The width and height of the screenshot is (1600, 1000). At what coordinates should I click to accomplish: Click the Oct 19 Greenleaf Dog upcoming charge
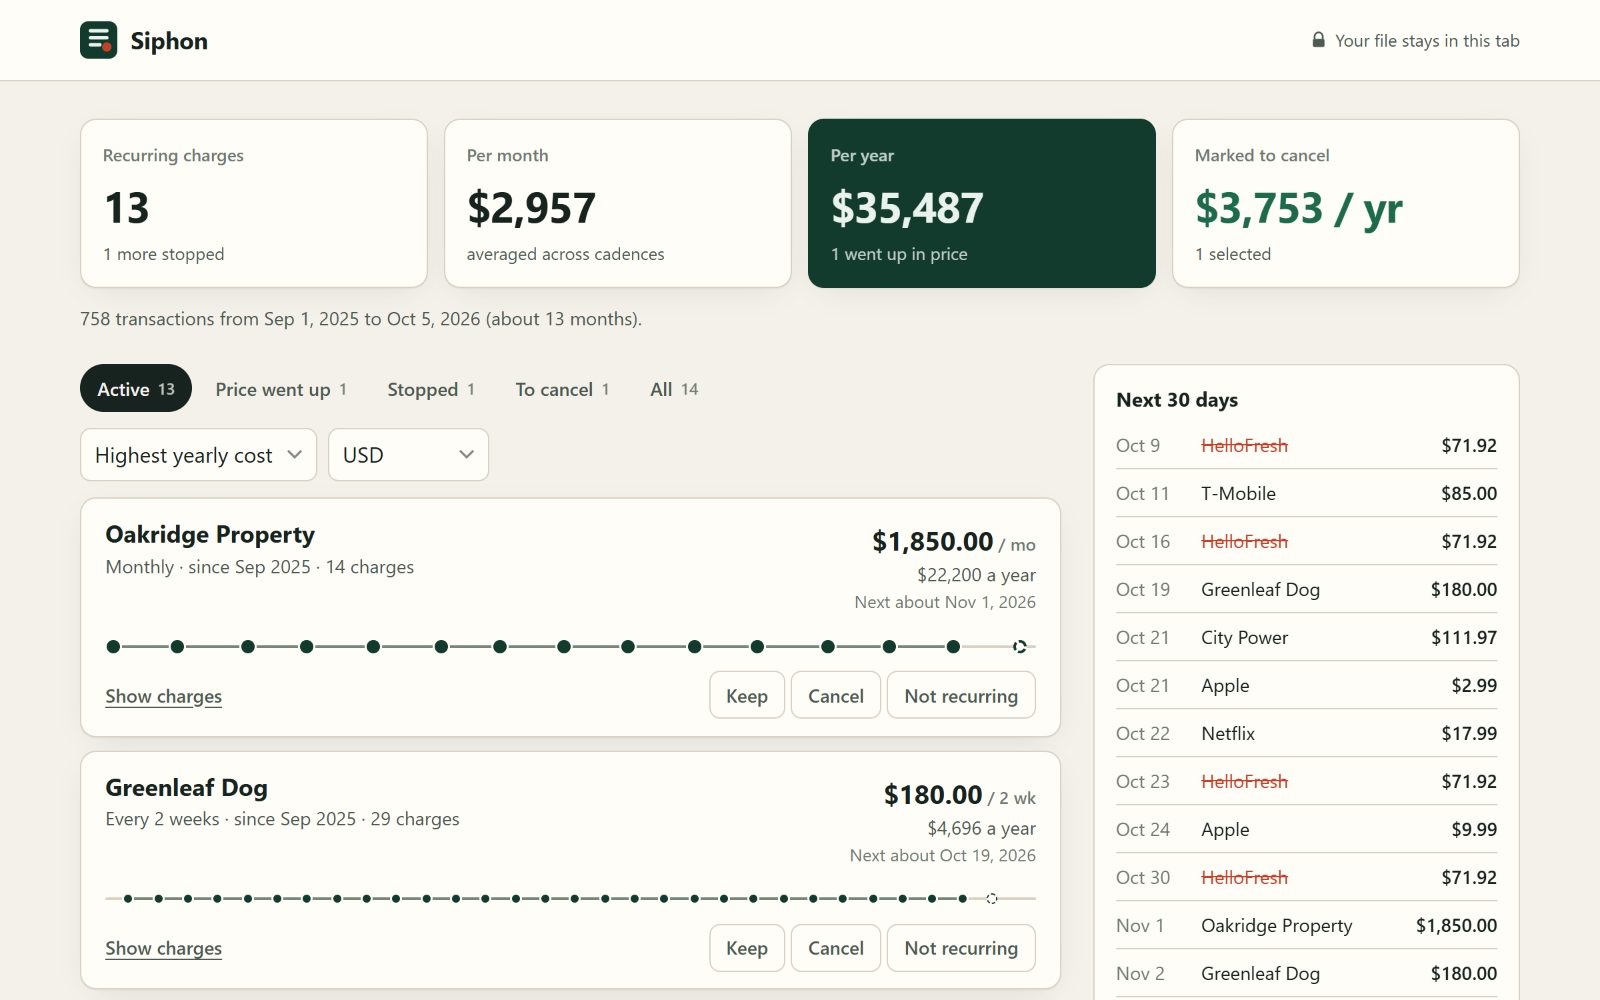(1306, 589)
